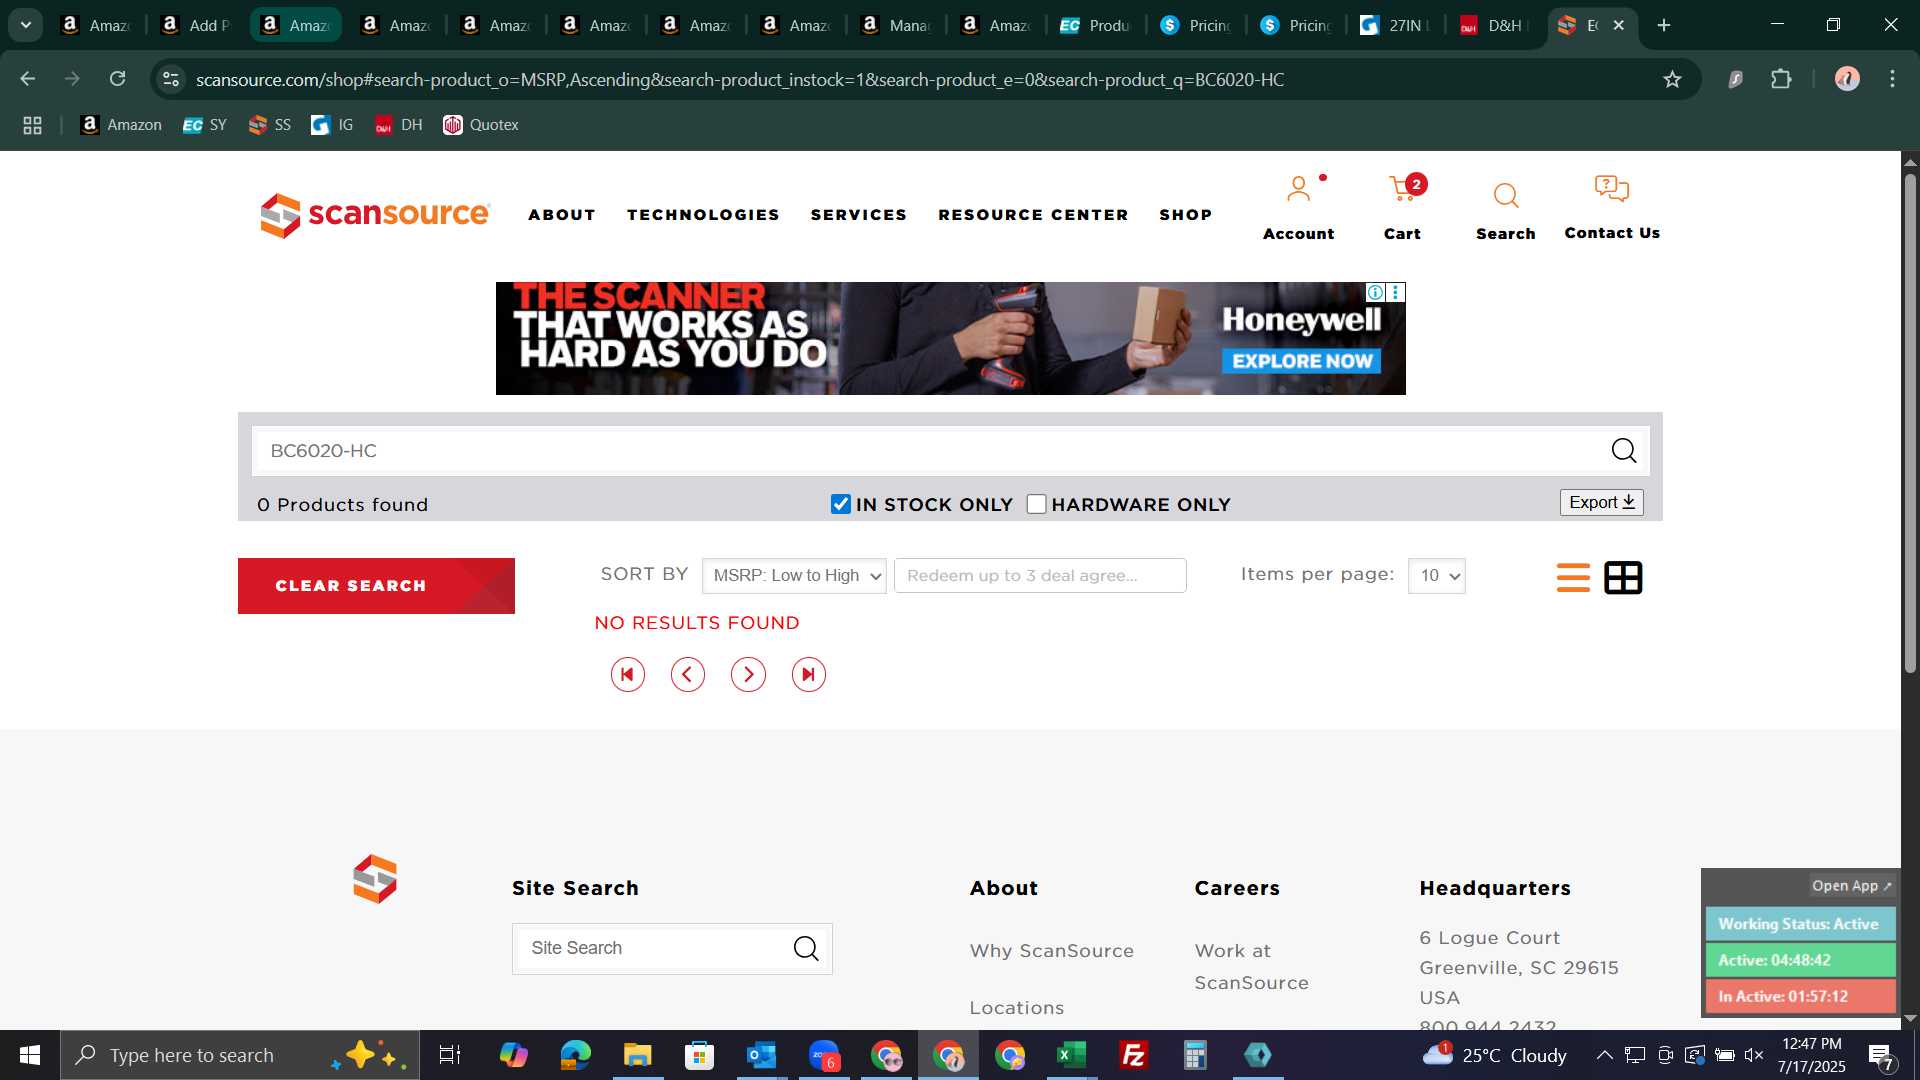
Task: Go to first results page
Action: (x=628, y=675)
